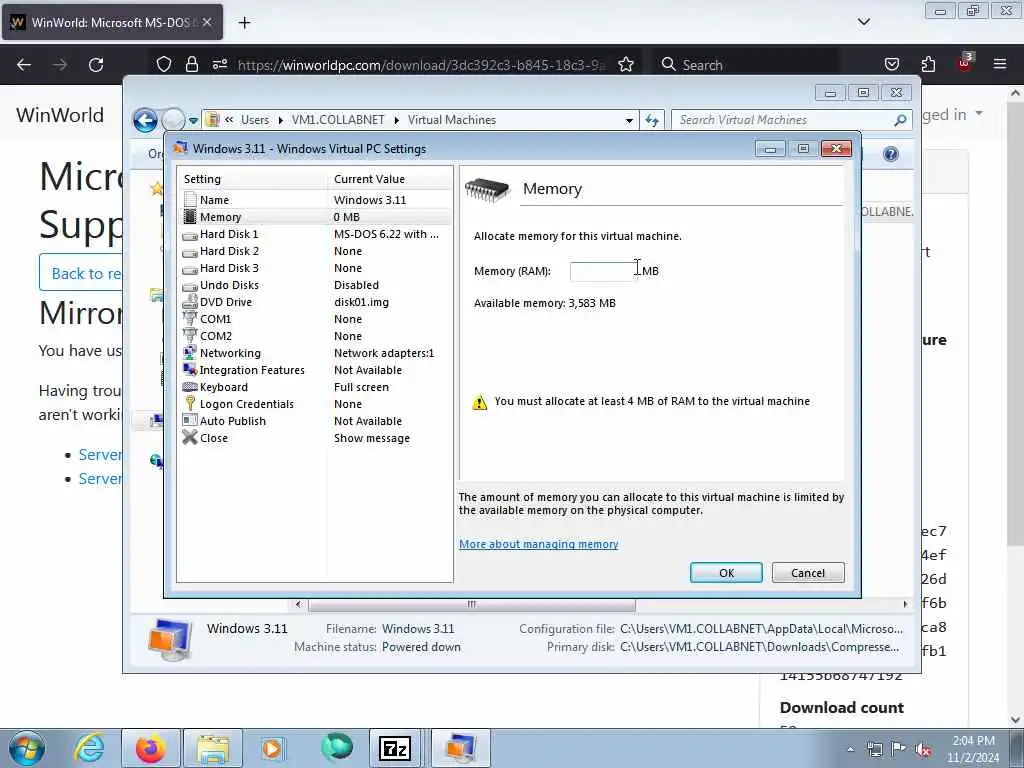Open the Hard Disk 3 setting
The height and width of the screenshot is (768, 1024).
point(315,268)
